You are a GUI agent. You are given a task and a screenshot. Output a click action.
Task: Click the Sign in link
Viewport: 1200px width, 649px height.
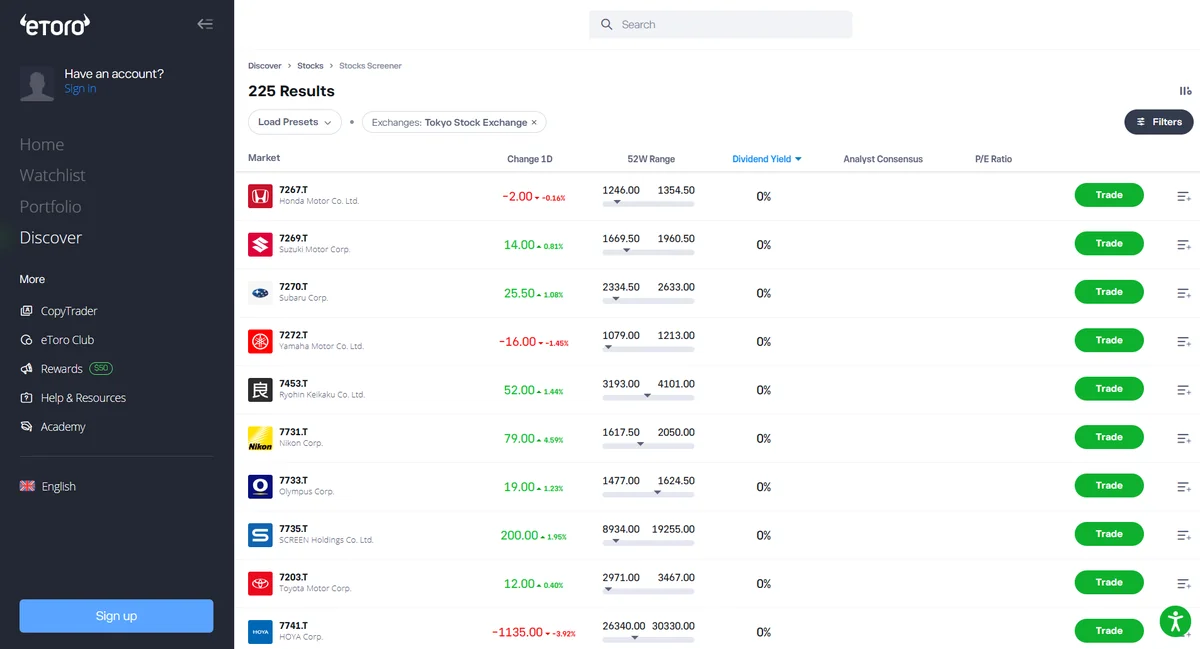(80, 89)
